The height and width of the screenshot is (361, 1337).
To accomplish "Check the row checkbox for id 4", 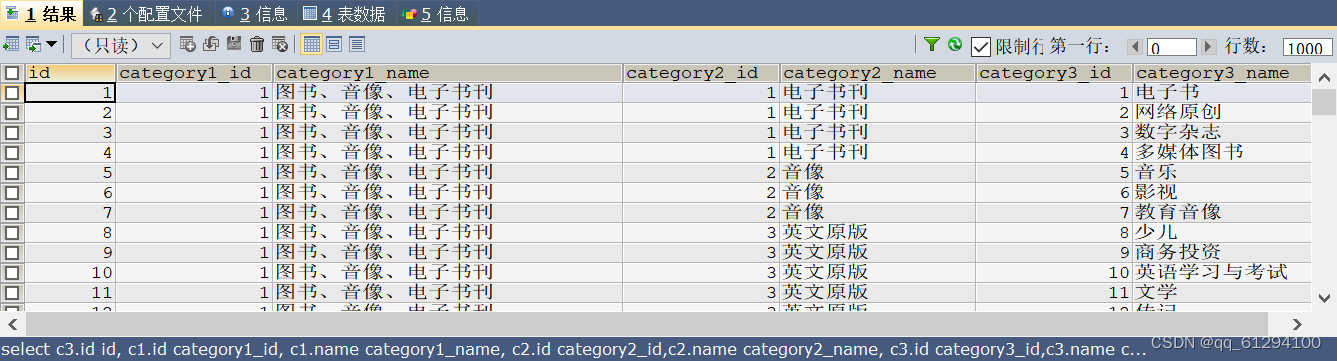I will tap(12, 152).
